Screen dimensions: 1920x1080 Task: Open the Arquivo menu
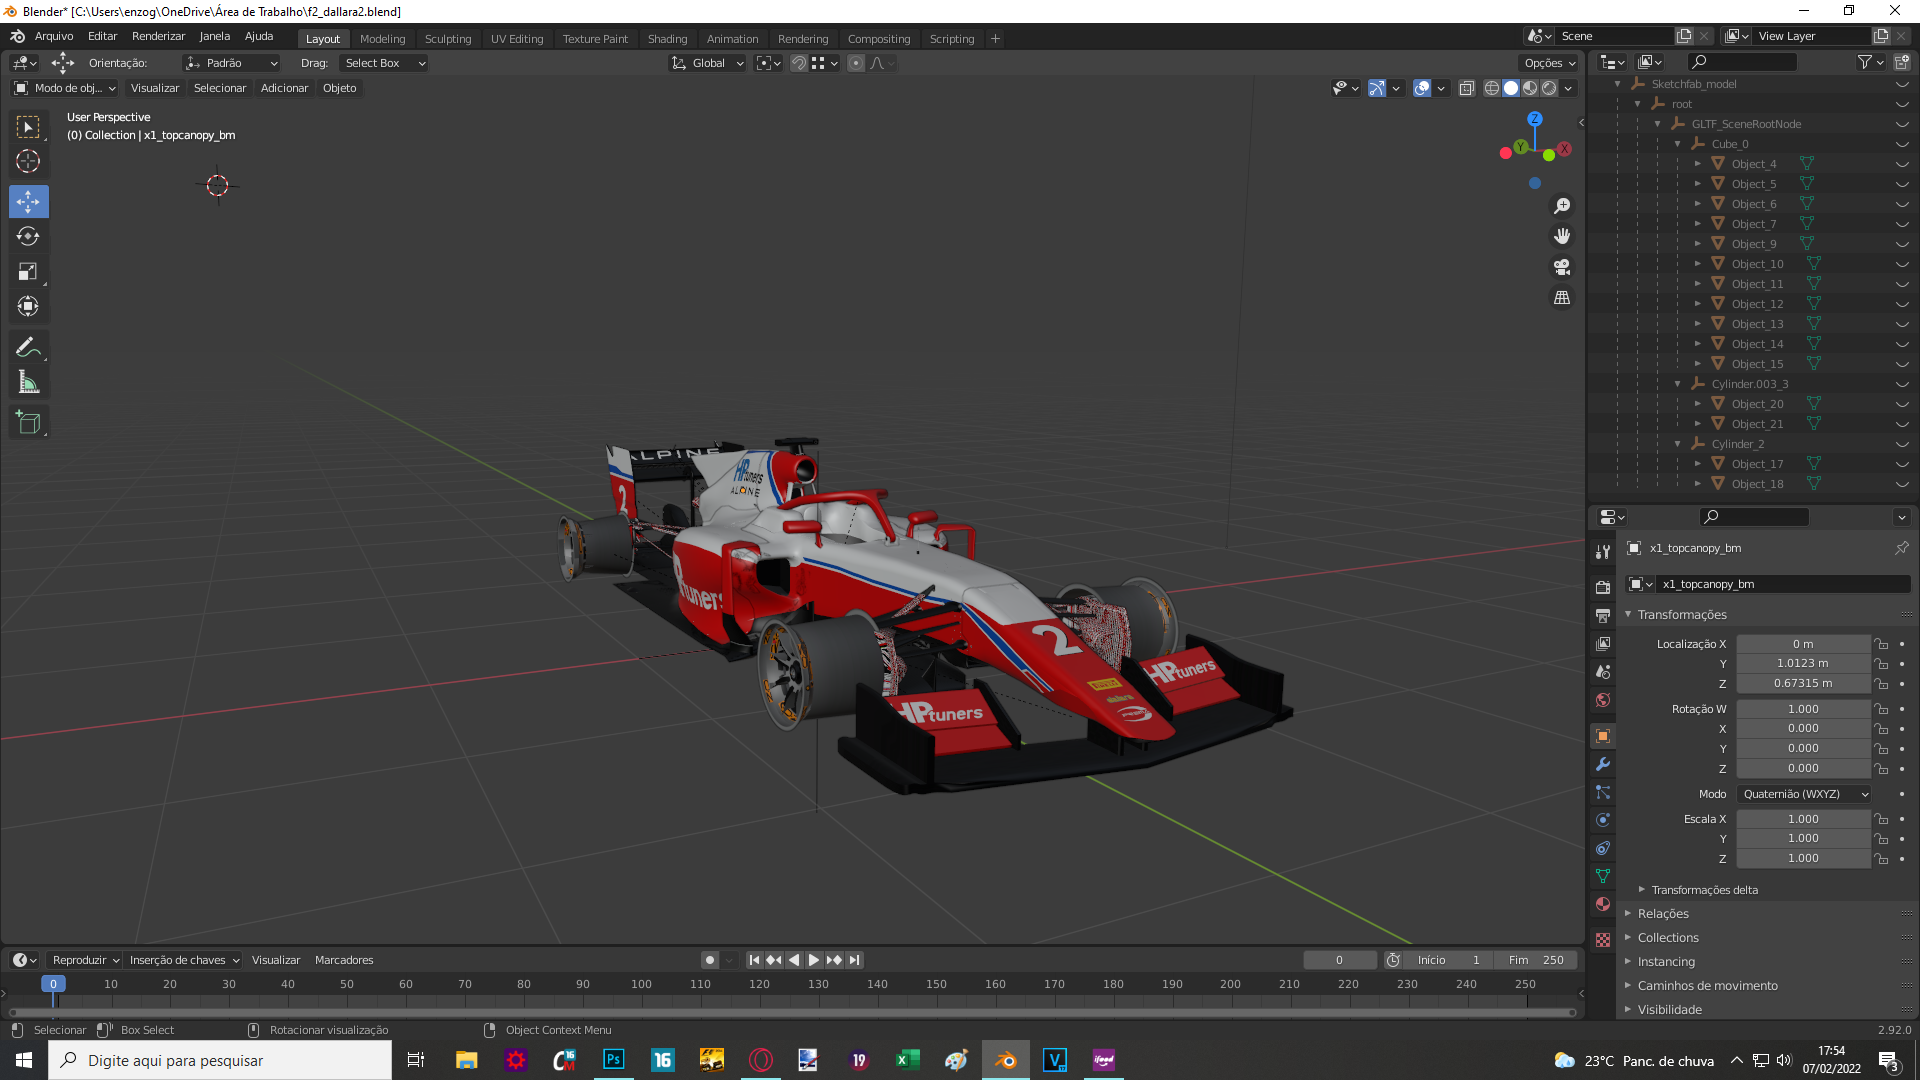54,36
